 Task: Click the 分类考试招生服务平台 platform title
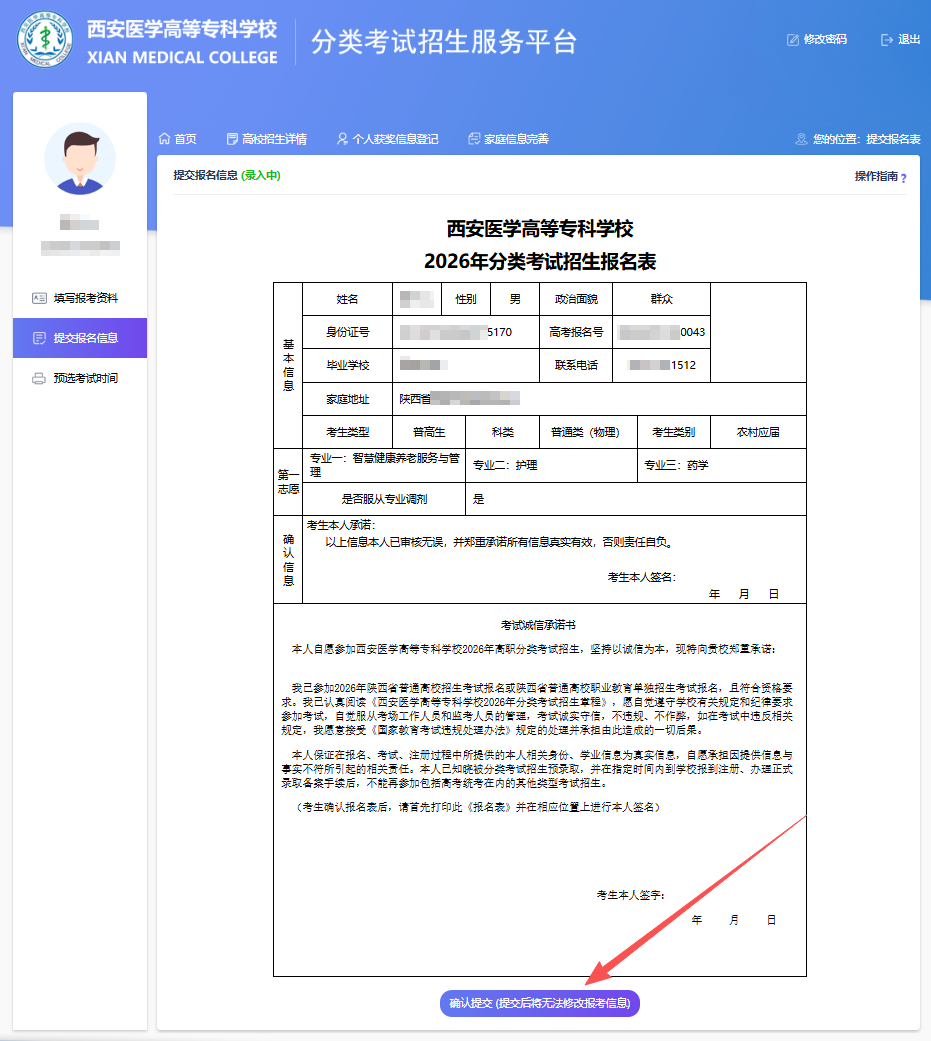tap(444, 41)
